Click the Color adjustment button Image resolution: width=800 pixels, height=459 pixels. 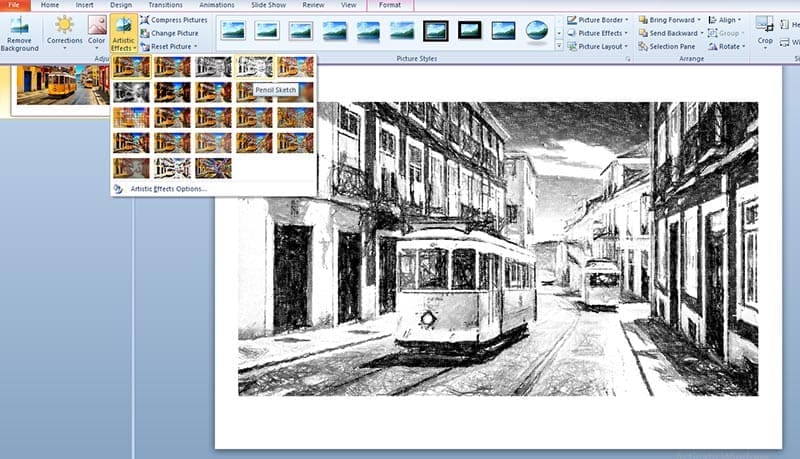(97, 33)
